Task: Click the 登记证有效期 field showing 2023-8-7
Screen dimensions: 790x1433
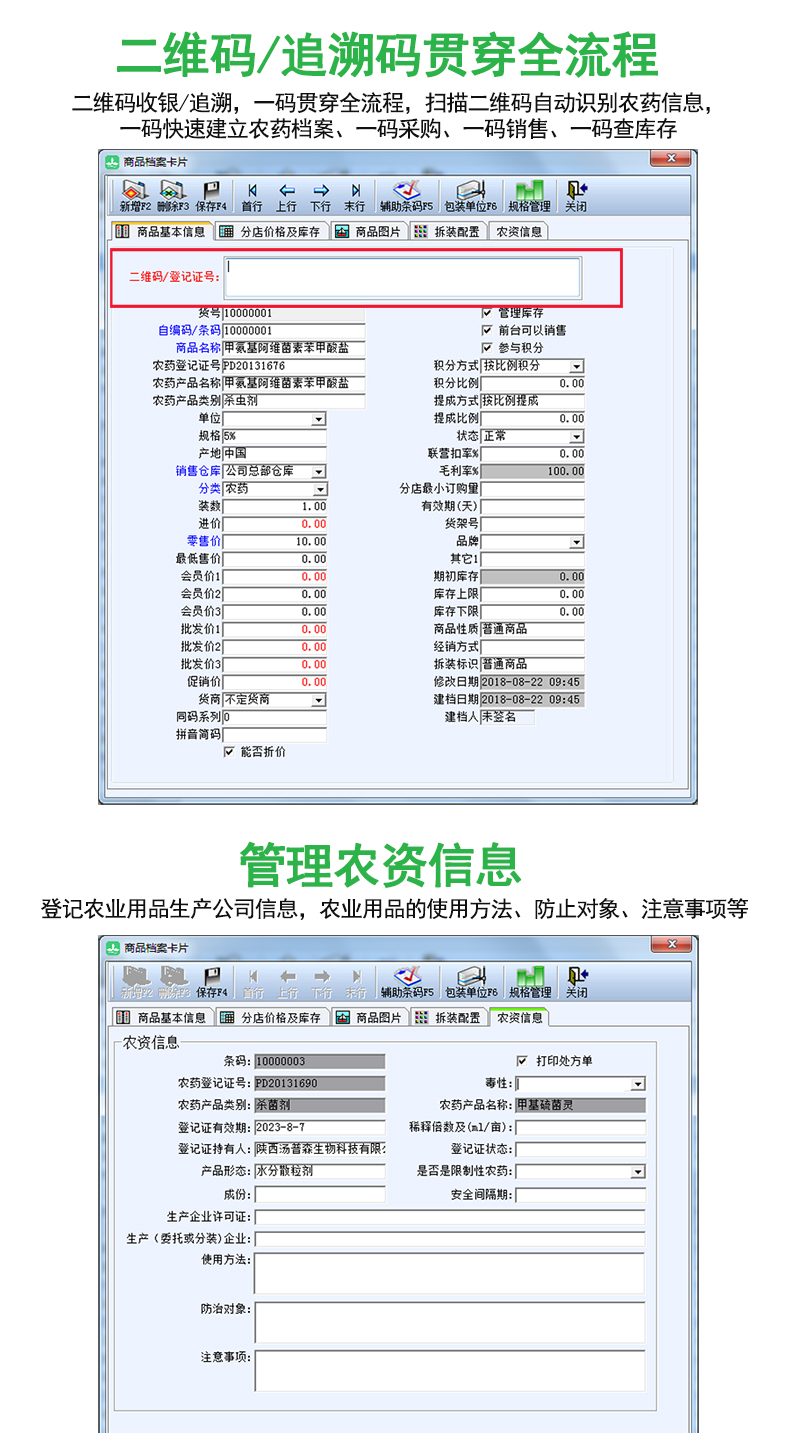Action: point(320,1127)
